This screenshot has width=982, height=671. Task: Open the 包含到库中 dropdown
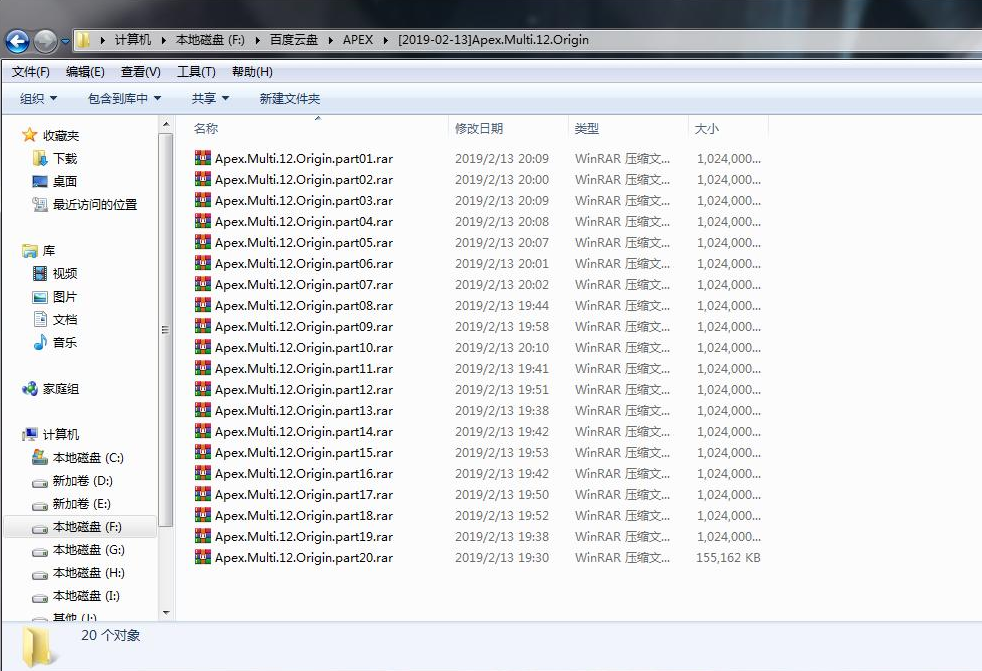[x=125, y=98]
